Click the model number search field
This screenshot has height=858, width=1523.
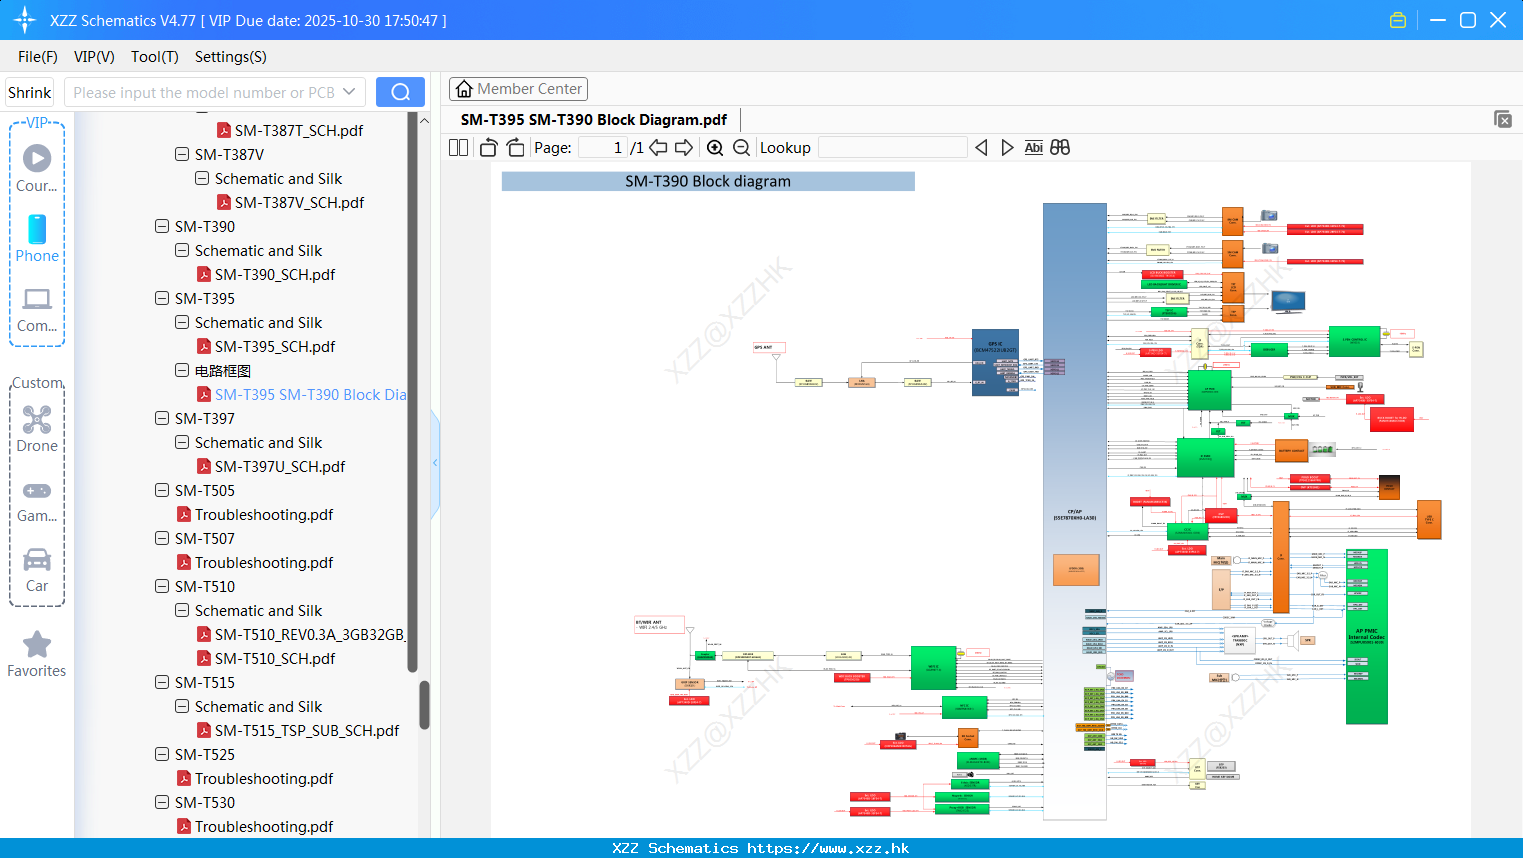[x=205, y=92]
